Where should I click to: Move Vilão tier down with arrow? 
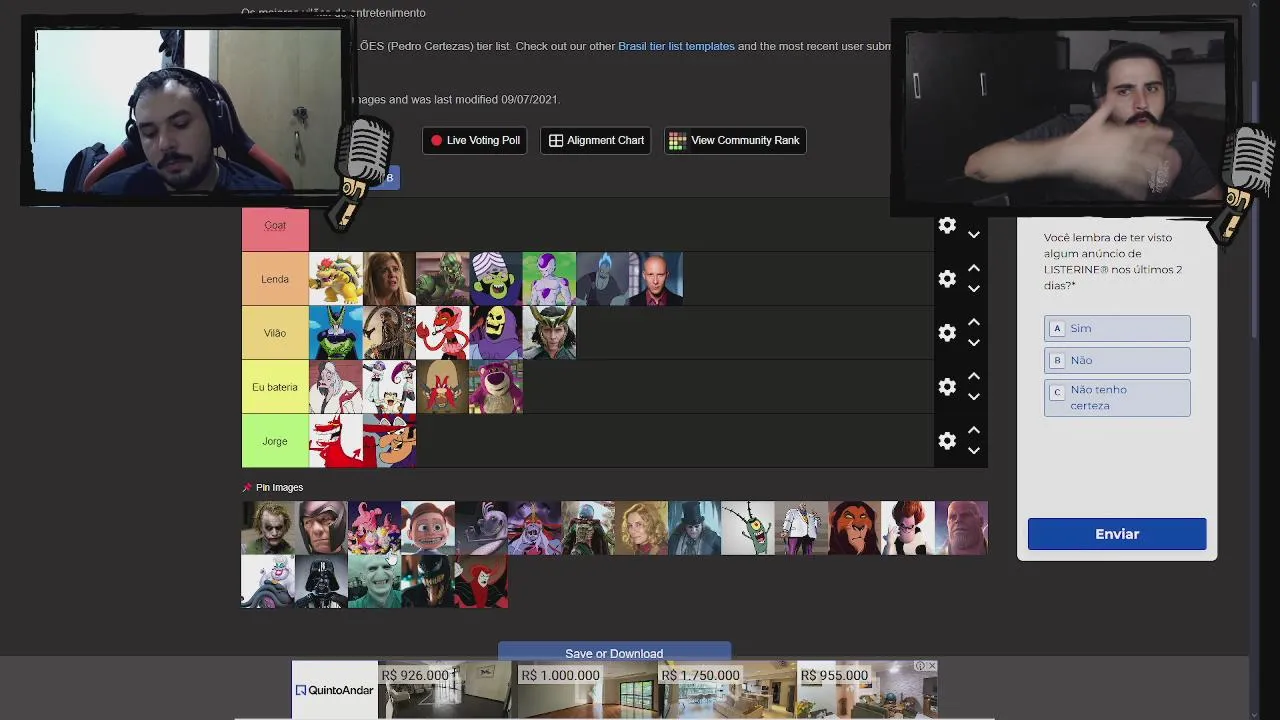[973, 343]
